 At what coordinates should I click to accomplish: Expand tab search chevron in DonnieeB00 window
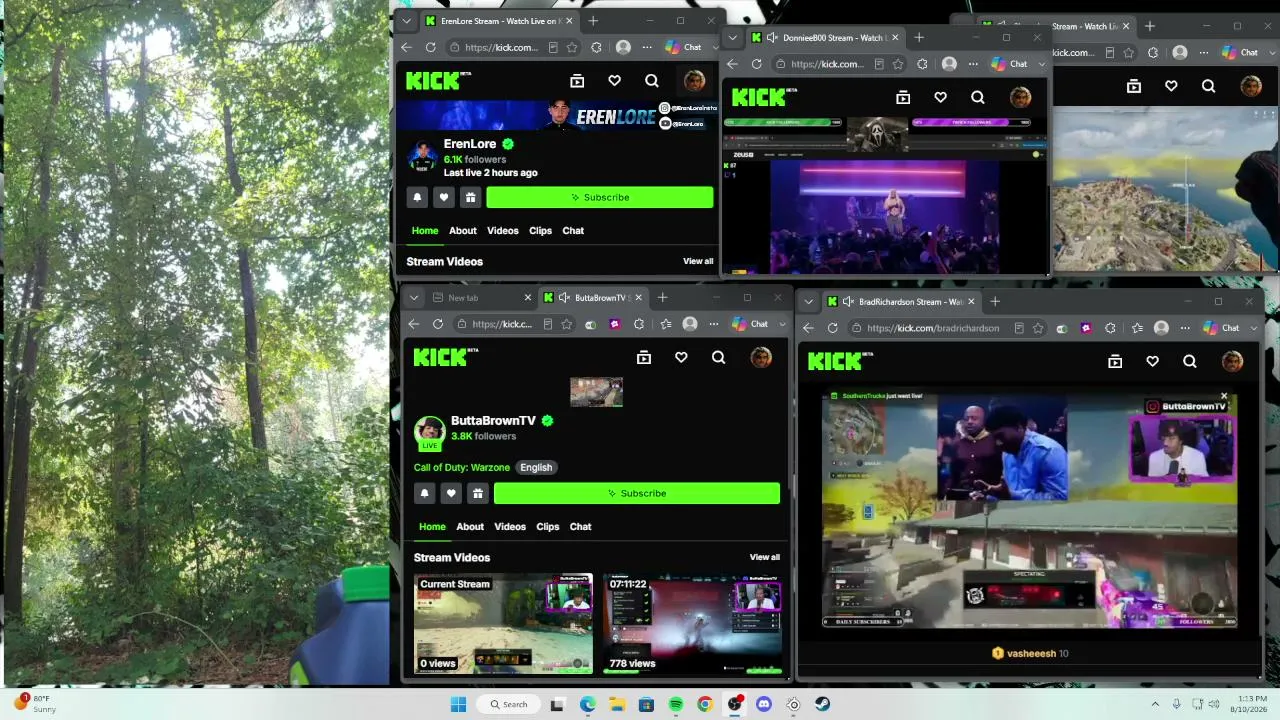tap(732, 38)
